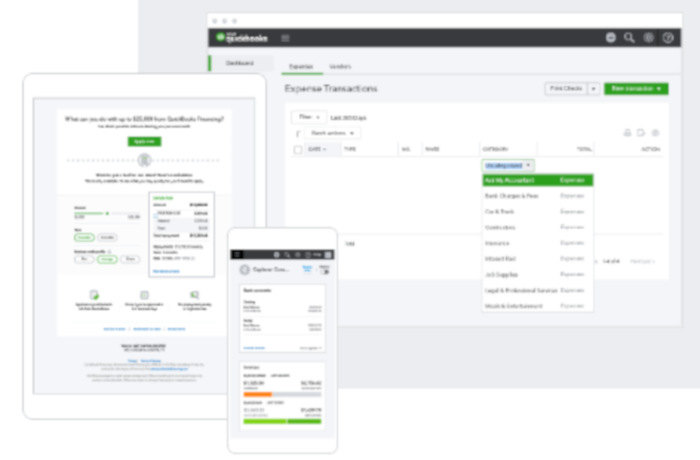Select the second term pill on tablet
Viewport: 700px width, 460px height.
[x=107, y=237]
